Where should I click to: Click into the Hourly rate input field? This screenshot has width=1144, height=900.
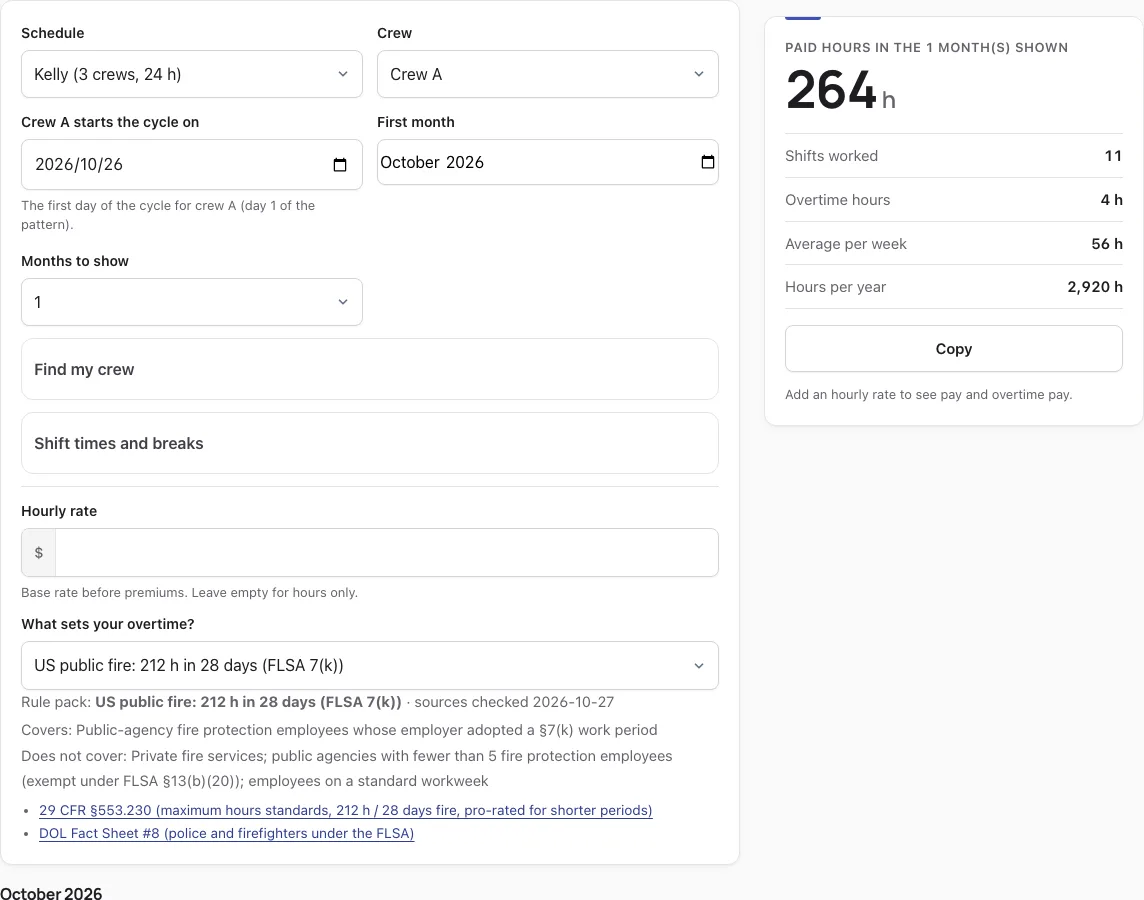pos(387,553)
